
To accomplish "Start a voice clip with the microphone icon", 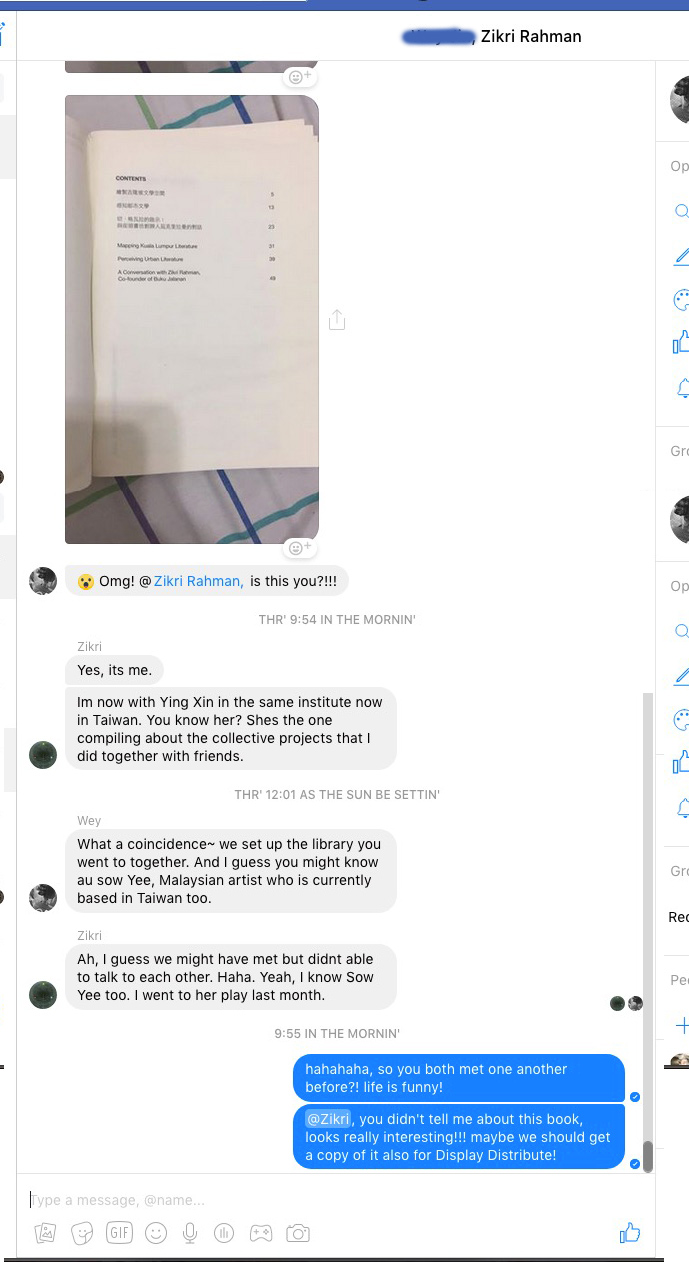I will 190,1233.
